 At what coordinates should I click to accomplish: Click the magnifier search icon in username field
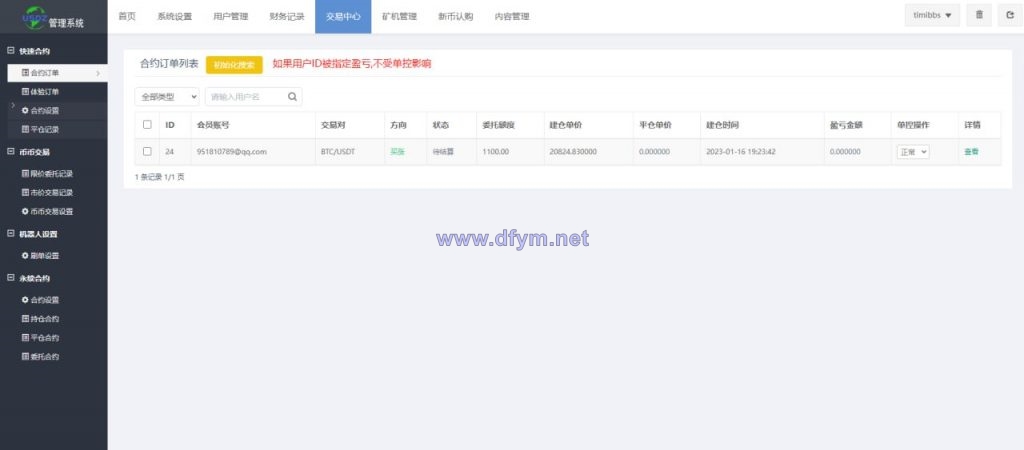click(x=293, y=97)
